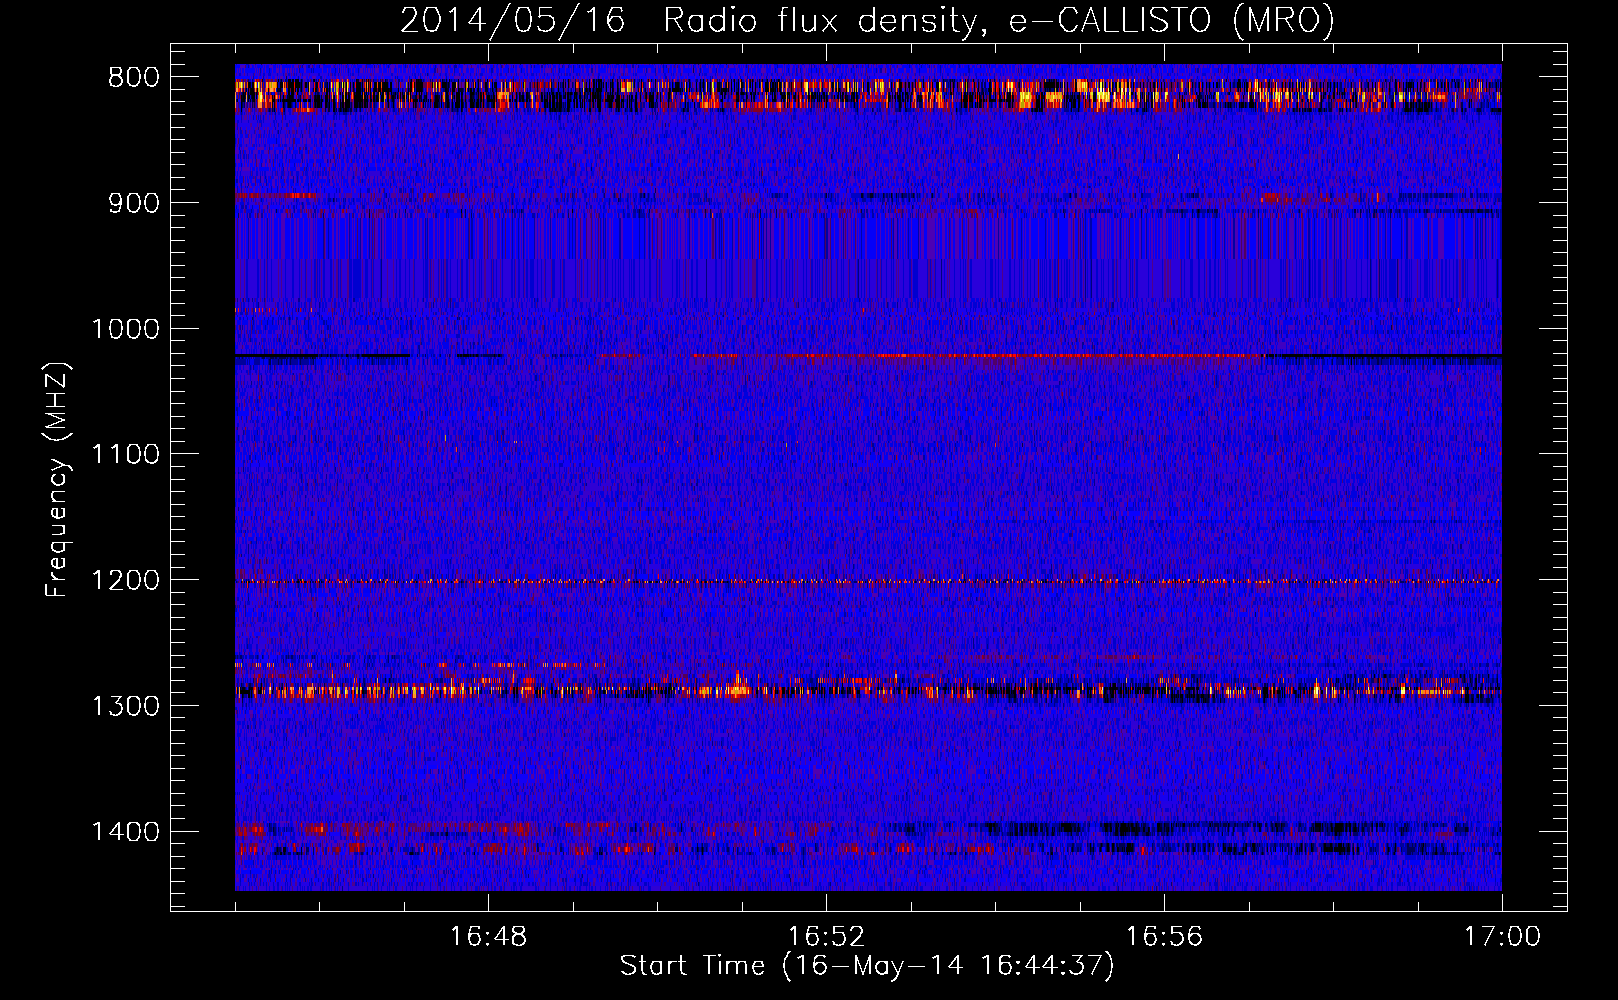Select the 1000 frequency axis label

coord(125,329)
